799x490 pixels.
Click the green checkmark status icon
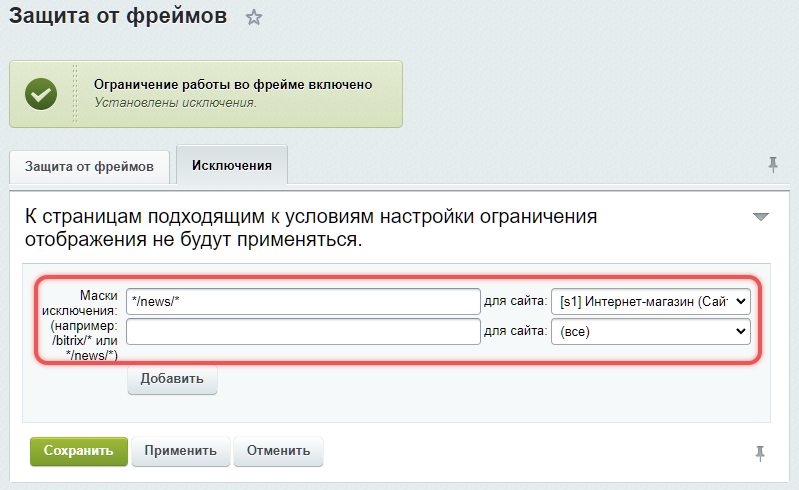41,94
